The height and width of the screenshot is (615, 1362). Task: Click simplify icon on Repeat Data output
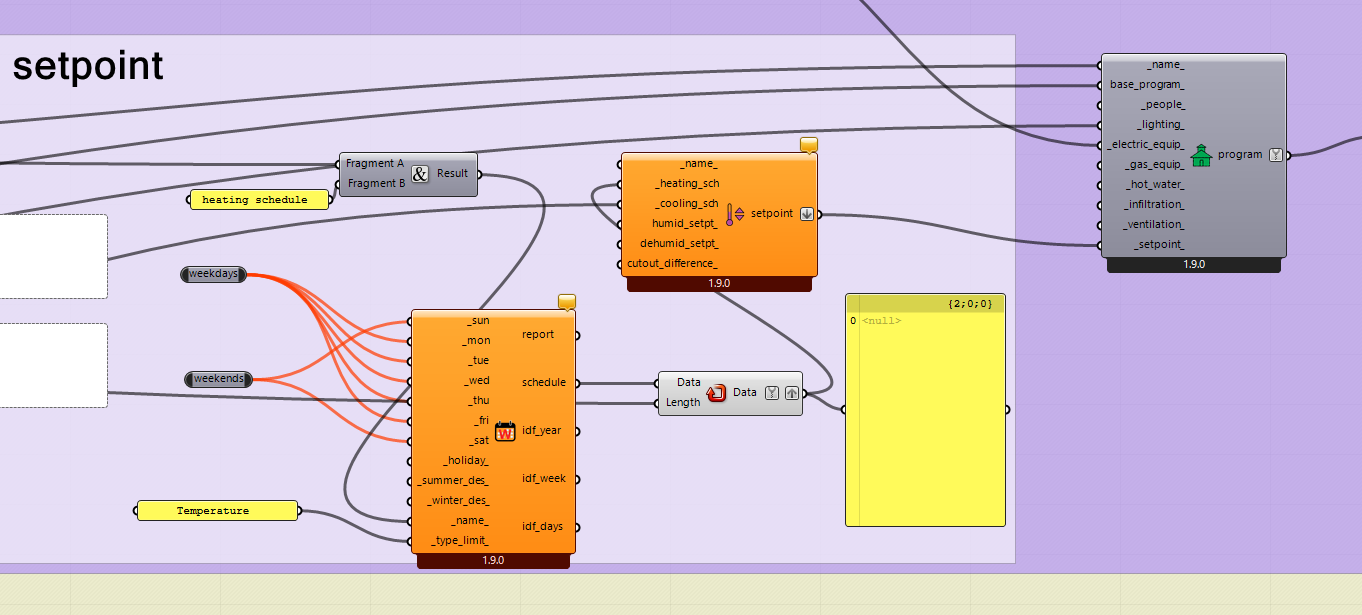point(772,393)
